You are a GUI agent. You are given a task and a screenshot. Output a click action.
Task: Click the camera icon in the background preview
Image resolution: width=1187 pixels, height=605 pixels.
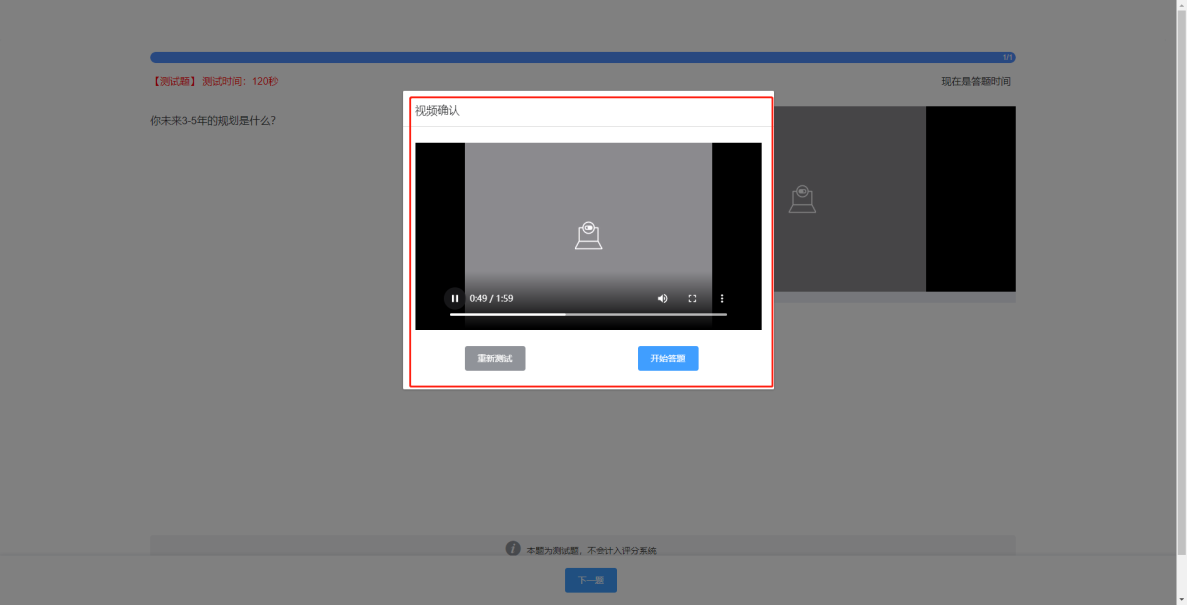[802, 199]
